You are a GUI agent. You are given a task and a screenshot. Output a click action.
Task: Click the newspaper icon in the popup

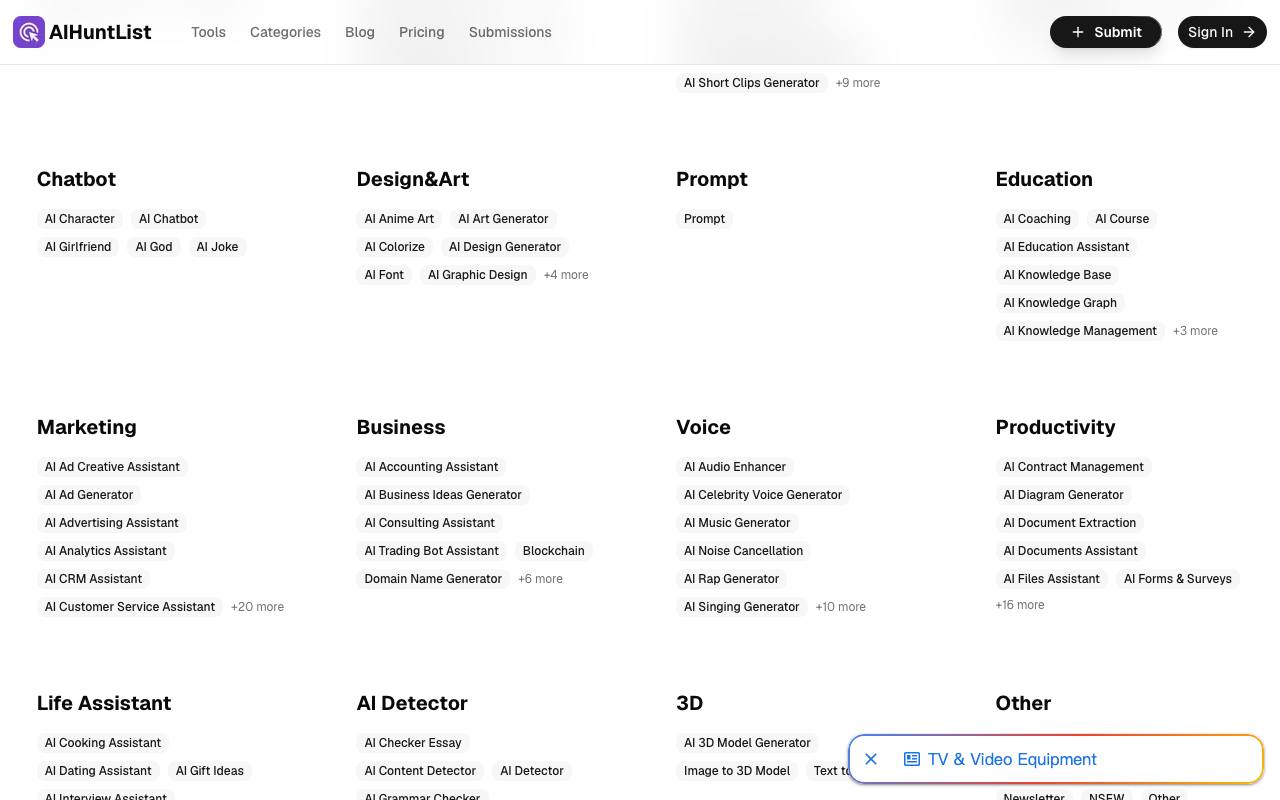click(x=912, y=760)
